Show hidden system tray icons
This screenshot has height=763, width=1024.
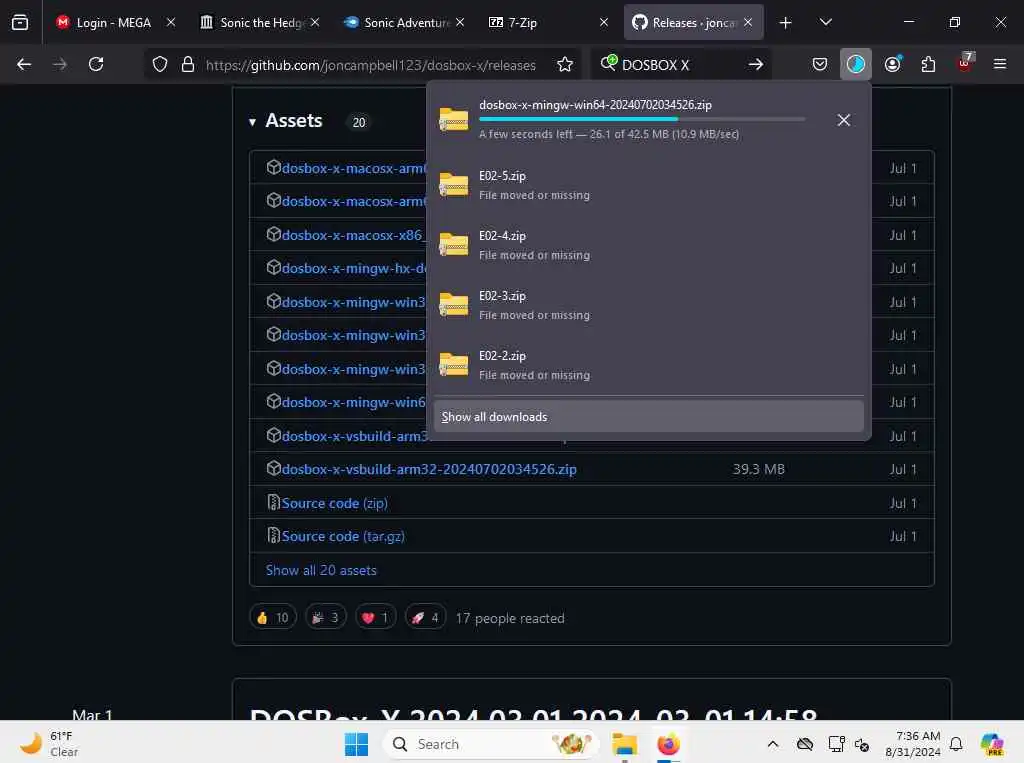[x=773, y=744]
